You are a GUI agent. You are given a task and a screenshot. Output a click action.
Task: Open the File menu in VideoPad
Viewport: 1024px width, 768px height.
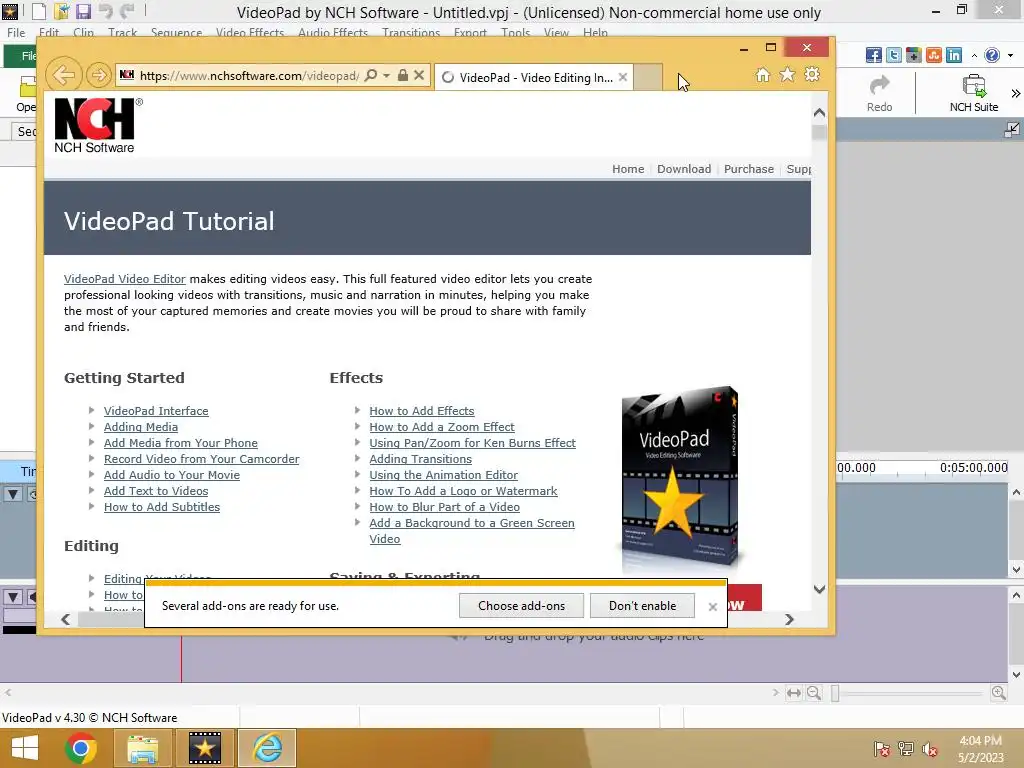(x=16, y=33)
